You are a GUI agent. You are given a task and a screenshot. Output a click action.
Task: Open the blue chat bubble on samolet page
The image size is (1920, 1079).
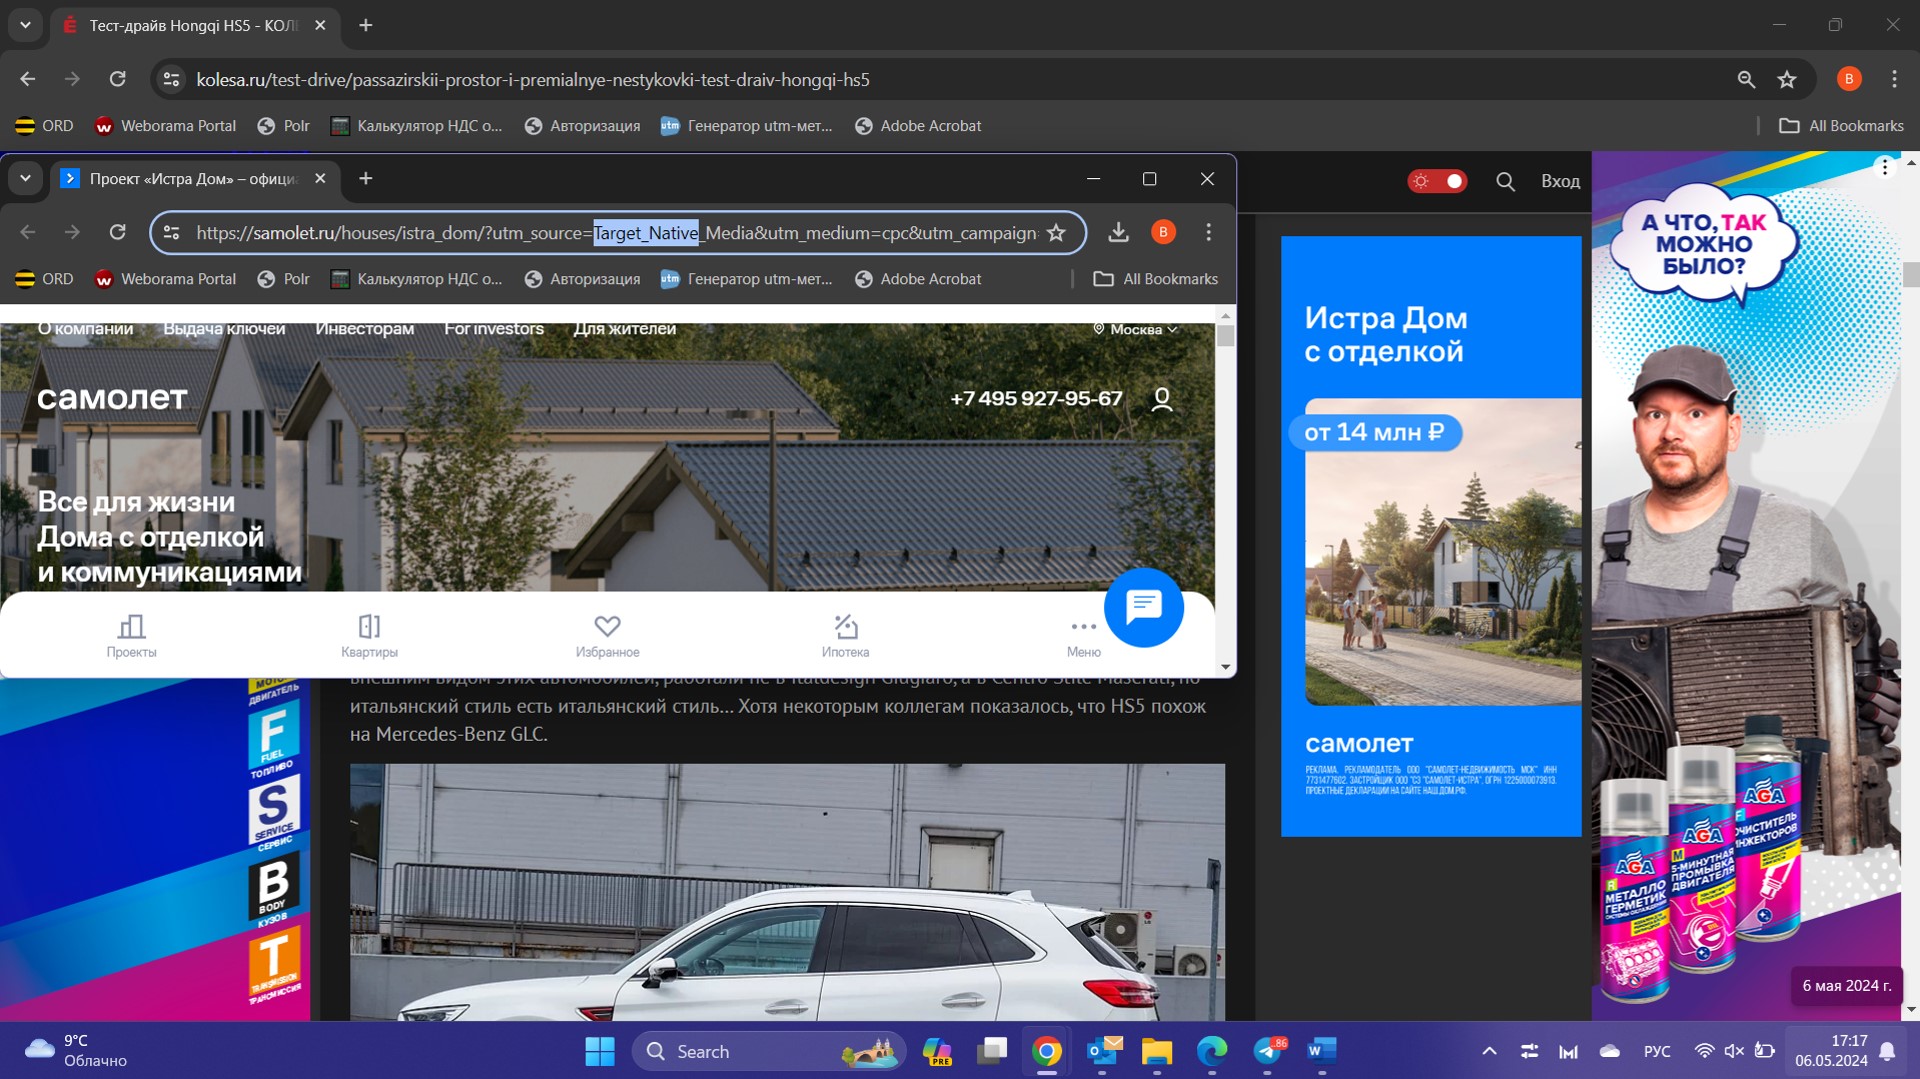(x=1144, y=607)
